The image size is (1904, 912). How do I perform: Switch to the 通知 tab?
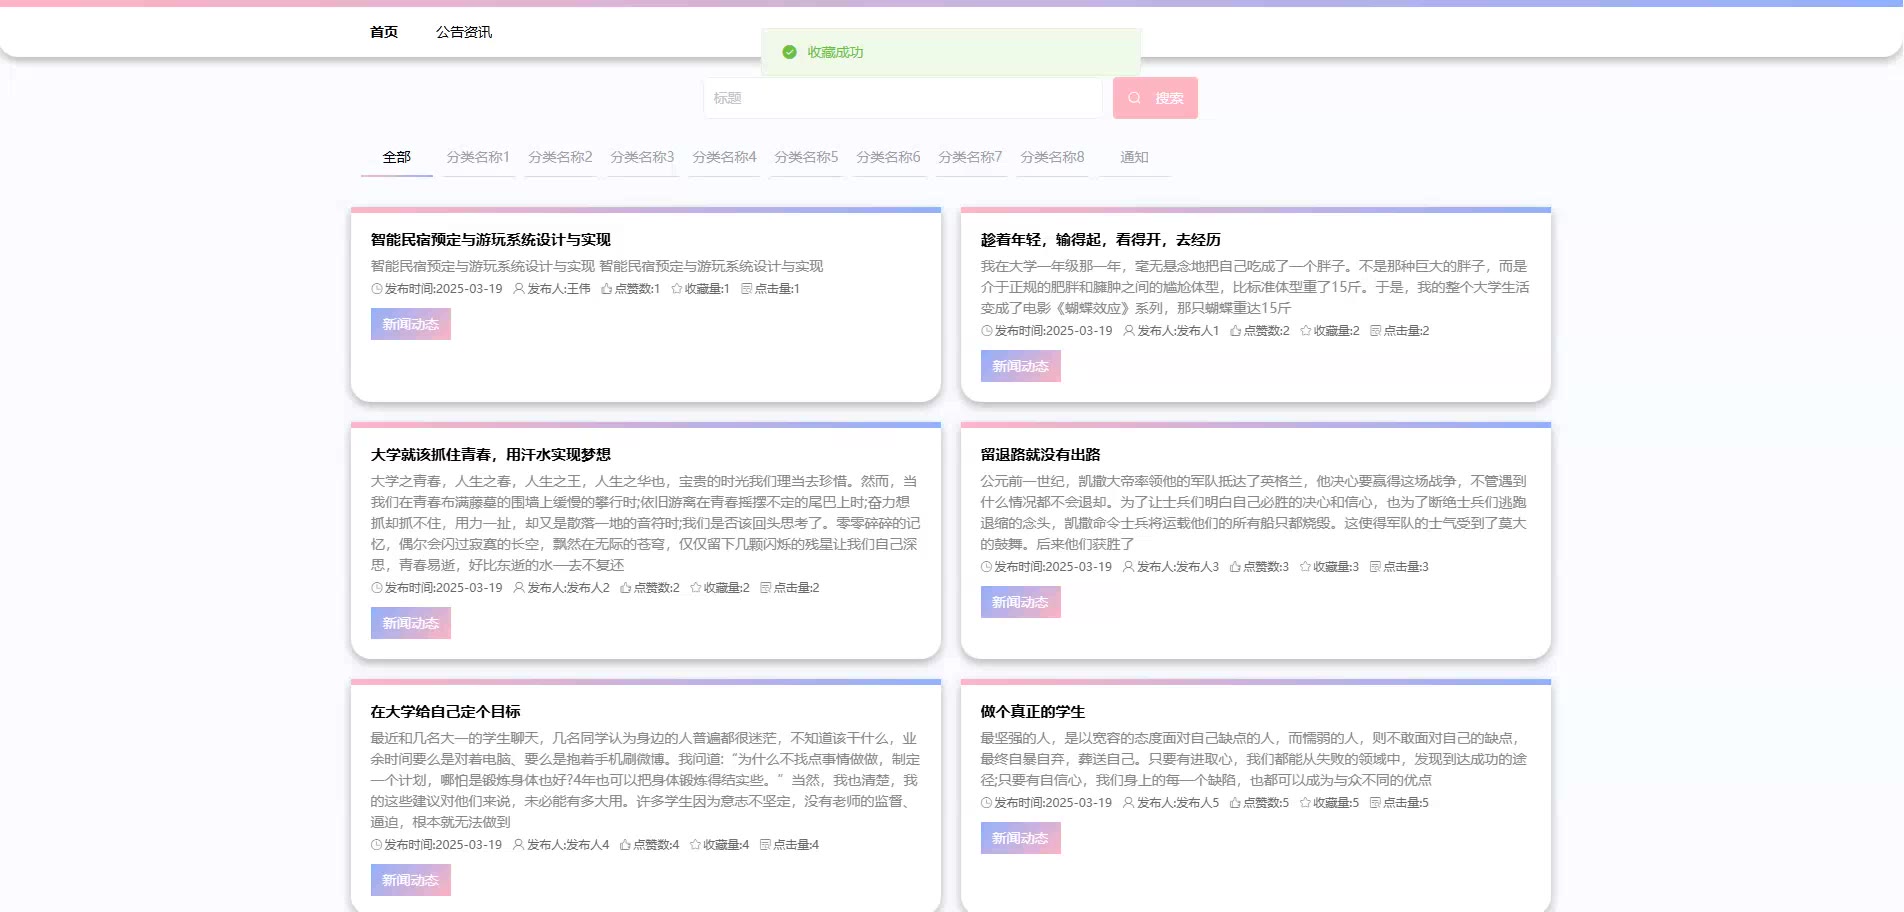pyautogui.click(x=1134, y=157)
